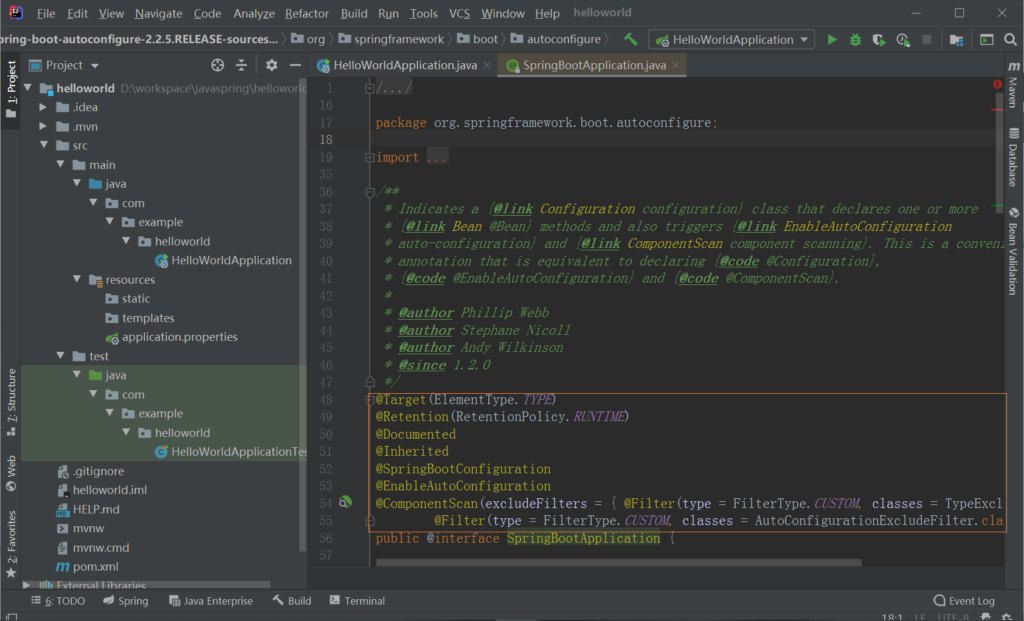The width and height of the screenshot is (1024, 621).
Task: Start debugging with the bug icon
Action: click(x=855, y=40)
